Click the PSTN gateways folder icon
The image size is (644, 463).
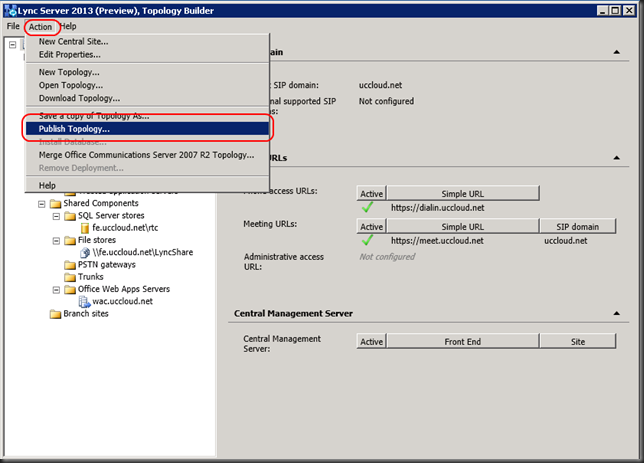70,265
